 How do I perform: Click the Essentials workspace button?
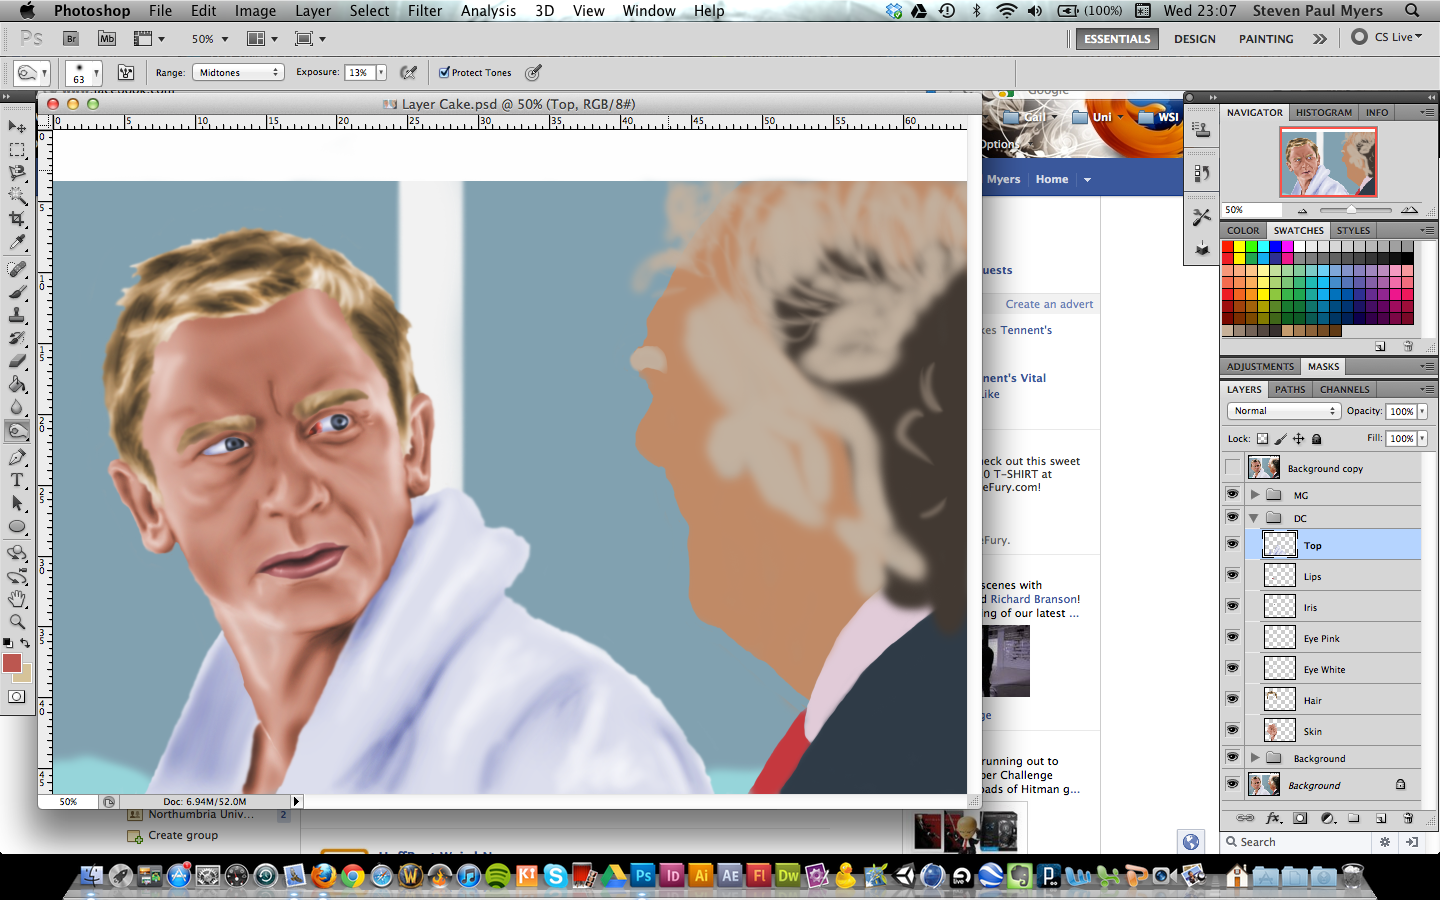coord(1117,39)
